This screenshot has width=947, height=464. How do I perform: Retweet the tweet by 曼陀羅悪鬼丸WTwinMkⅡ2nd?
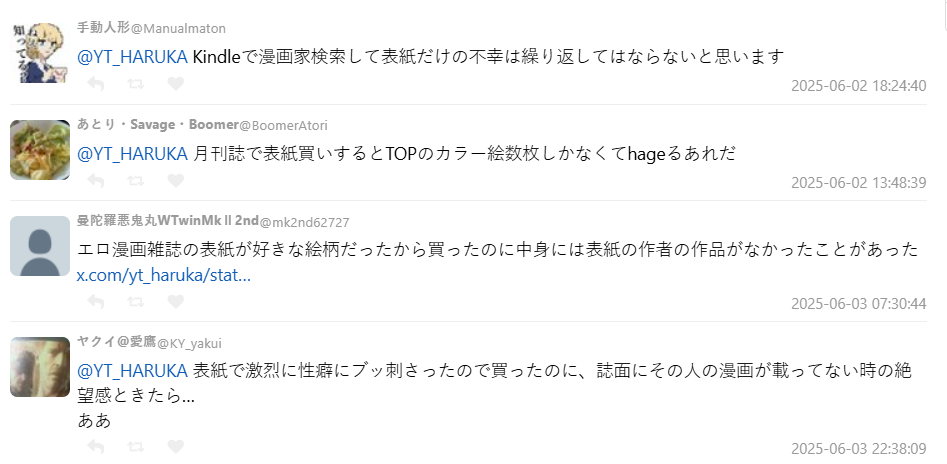(x=136, y=301)
